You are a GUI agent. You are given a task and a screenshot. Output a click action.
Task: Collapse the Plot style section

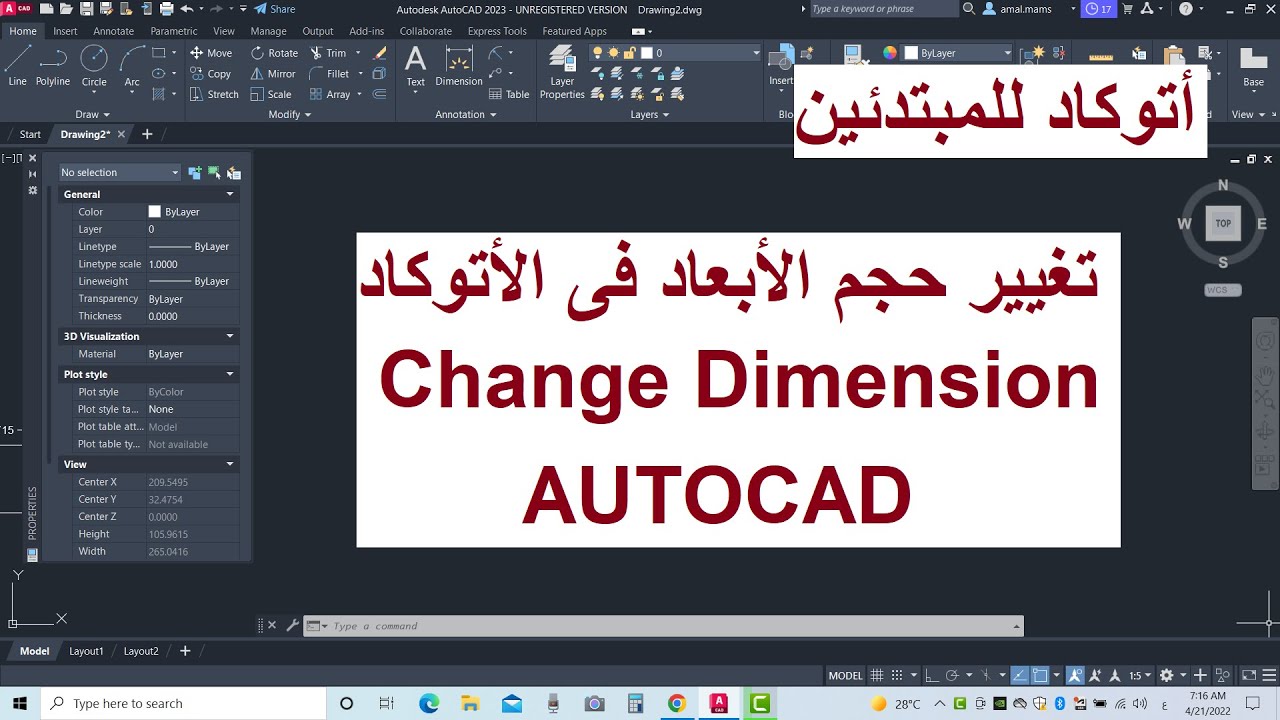click(x=230, y=374)
